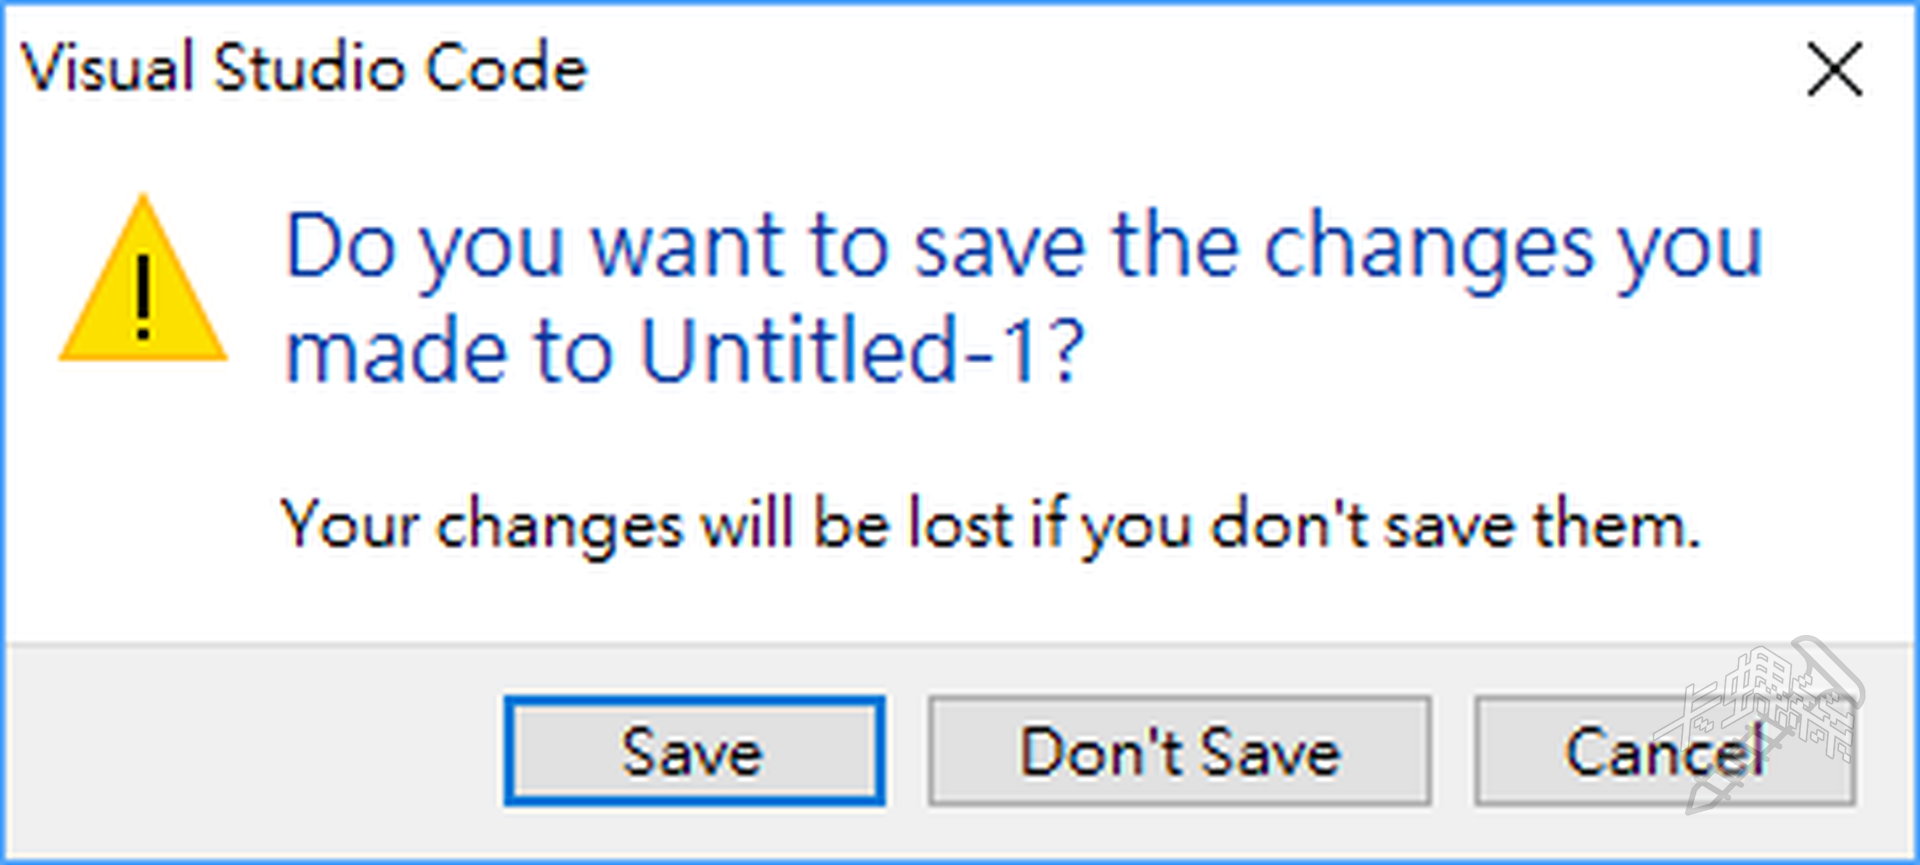Click the Save button
This screenshot has height=865, width=1920.
click(694, 751)
